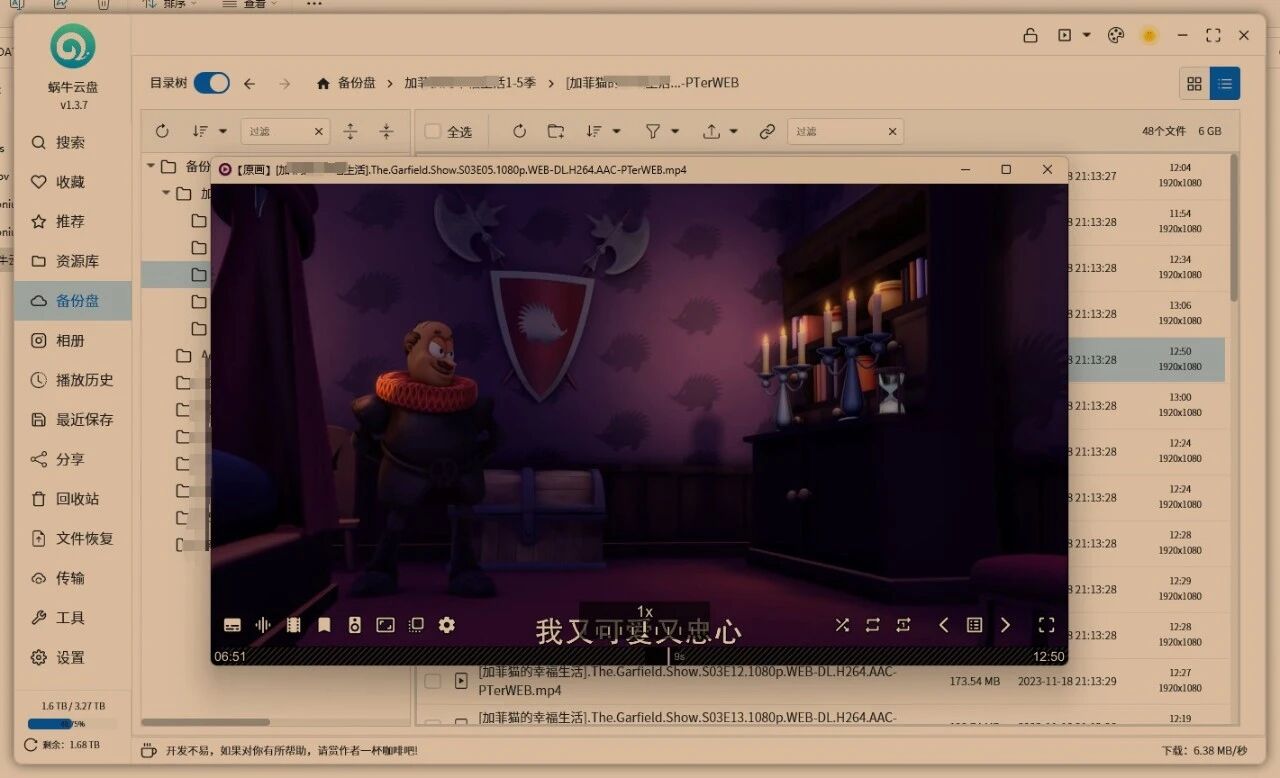Open 分享 section

click(x=72, y=459)
